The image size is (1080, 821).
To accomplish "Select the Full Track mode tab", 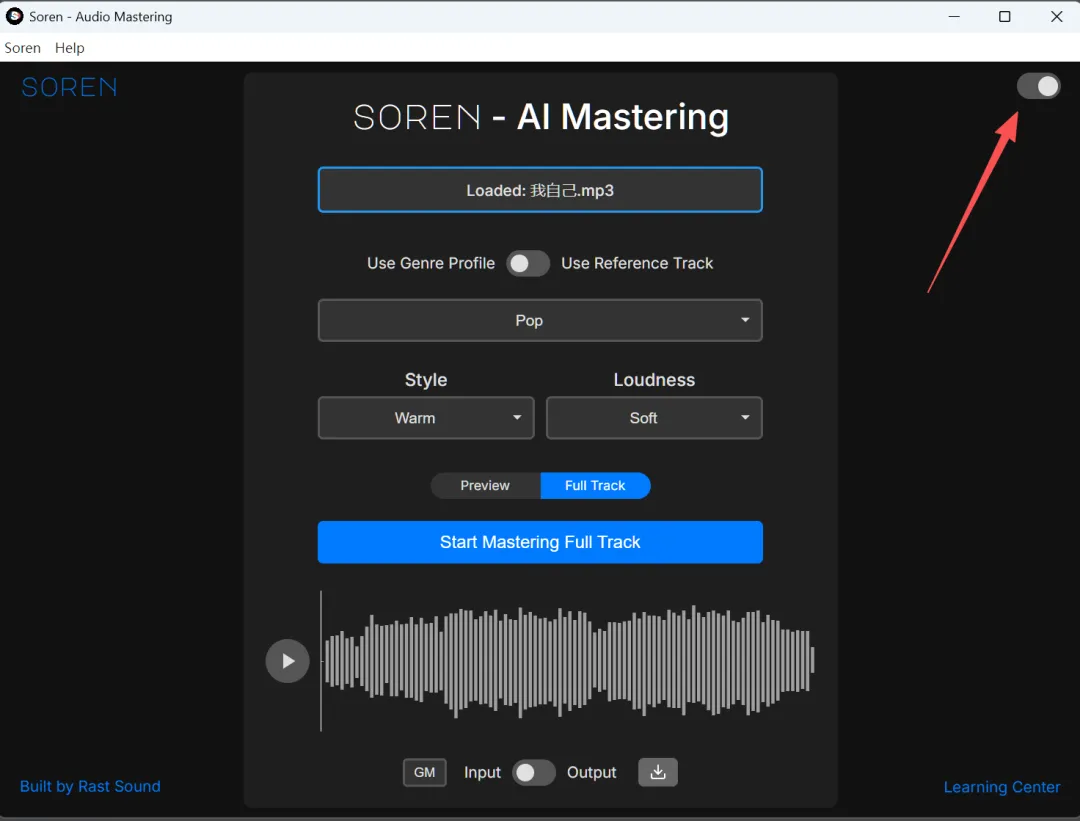I will [x=595, y=486].
